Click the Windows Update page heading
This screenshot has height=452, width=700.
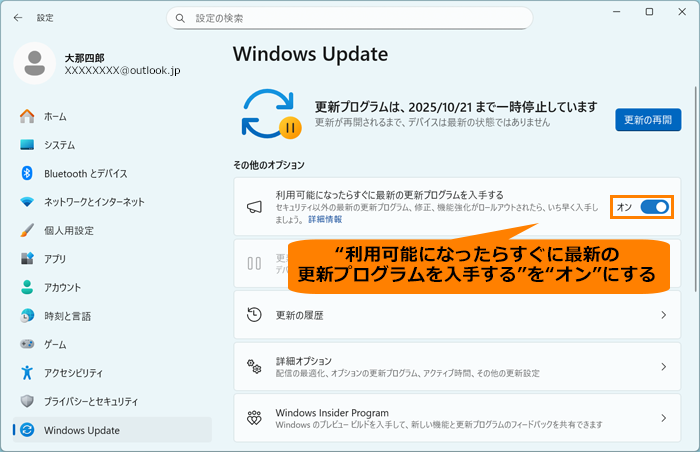pos(310,54)
